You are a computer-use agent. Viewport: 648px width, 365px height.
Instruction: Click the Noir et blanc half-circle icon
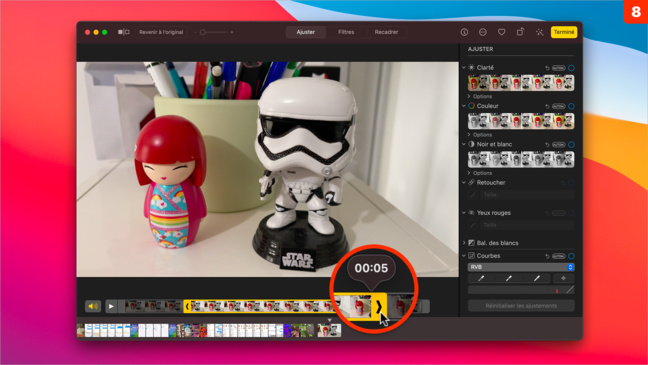[472, 144]
